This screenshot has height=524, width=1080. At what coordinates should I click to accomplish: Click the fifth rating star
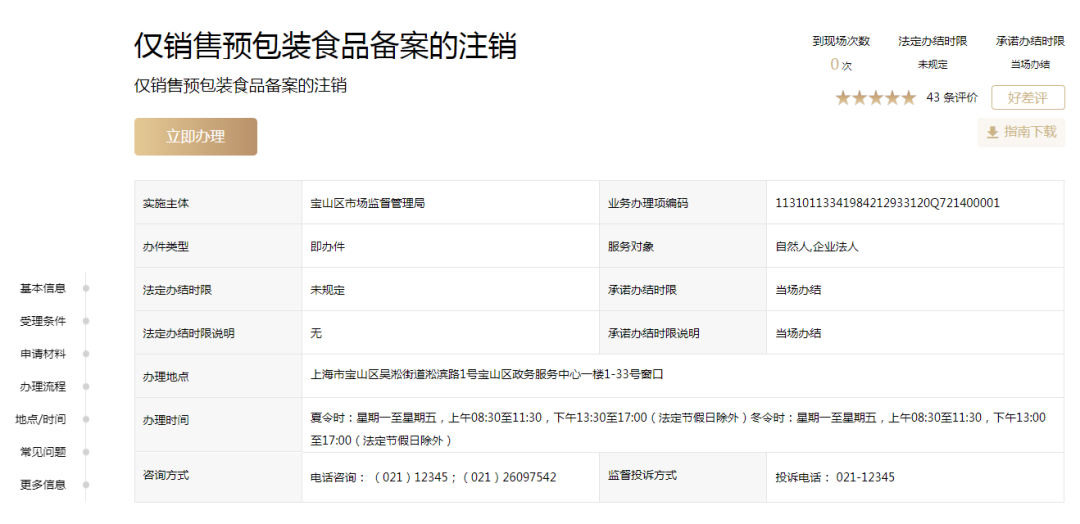coord(908,98)
